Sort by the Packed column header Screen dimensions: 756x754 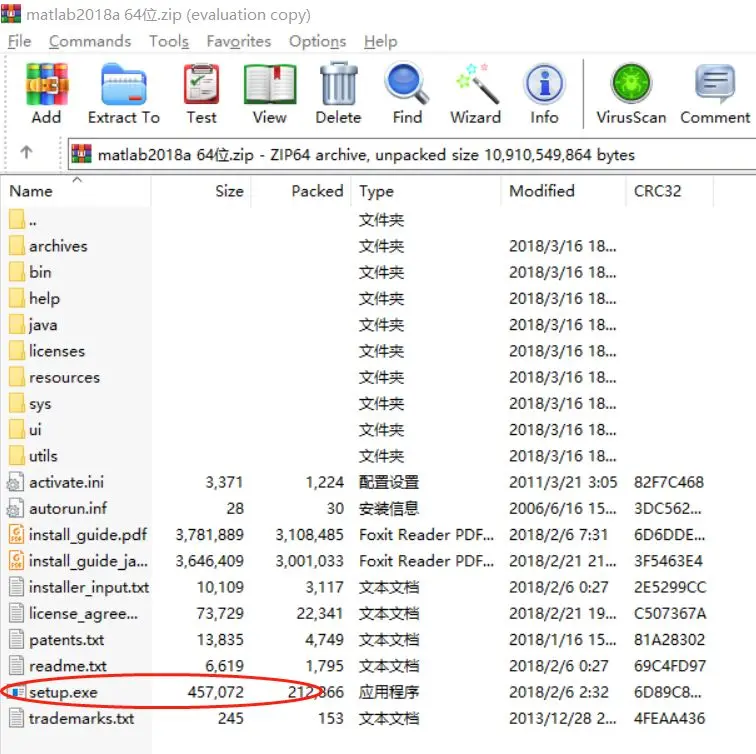(301, 191)
